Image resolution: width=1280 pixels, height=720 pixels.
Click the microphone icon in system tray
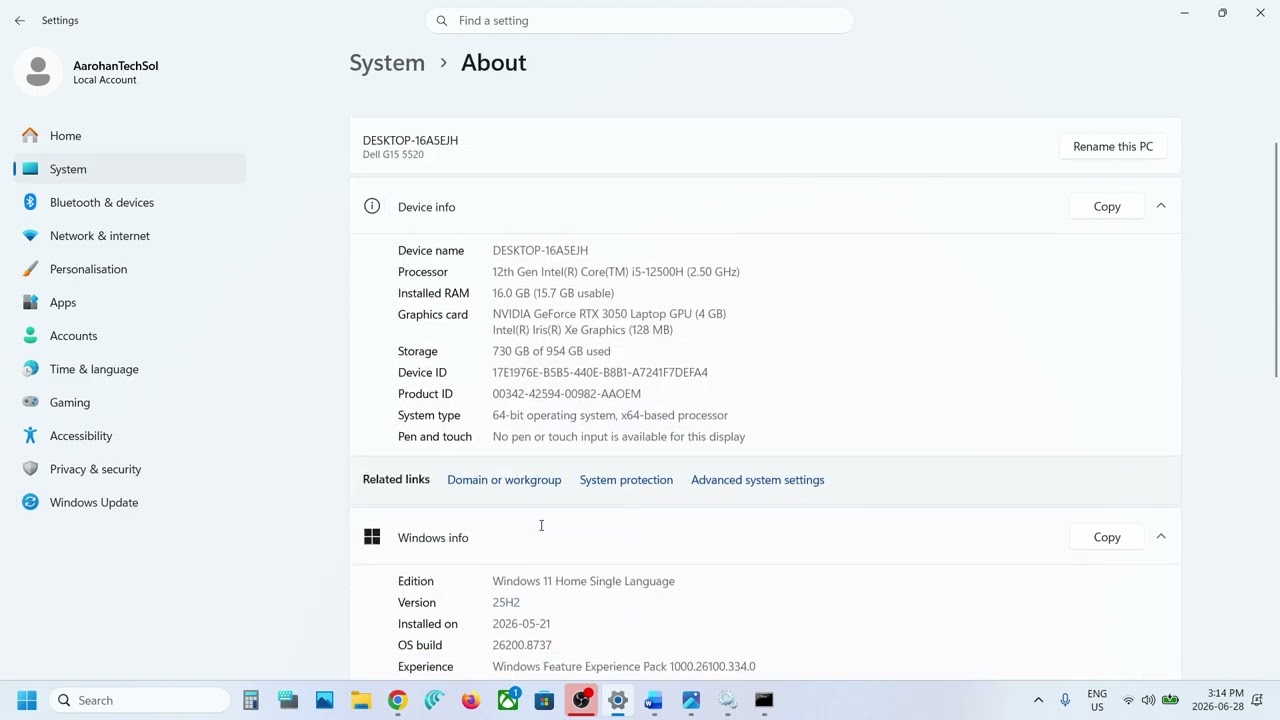[1065, 700]
